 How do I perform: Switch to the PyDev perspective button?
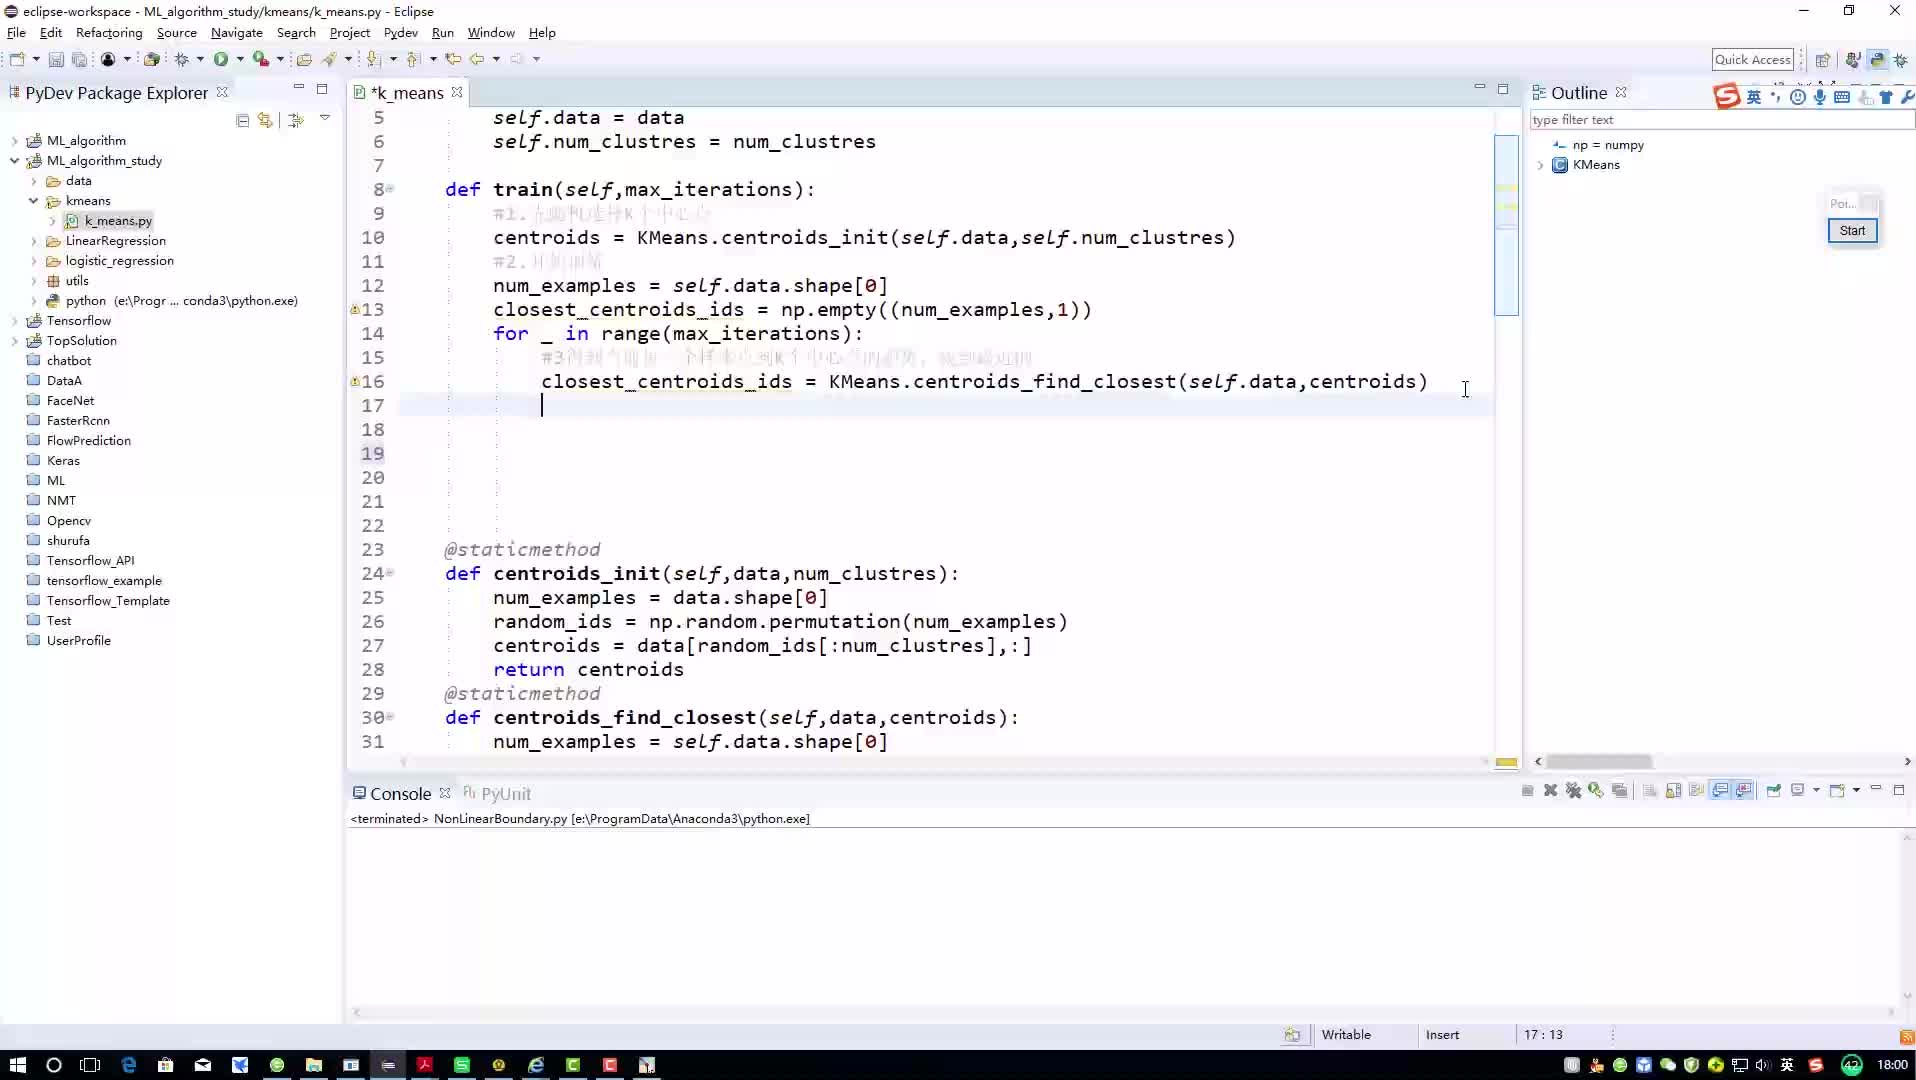click(x=1877, y=60)
